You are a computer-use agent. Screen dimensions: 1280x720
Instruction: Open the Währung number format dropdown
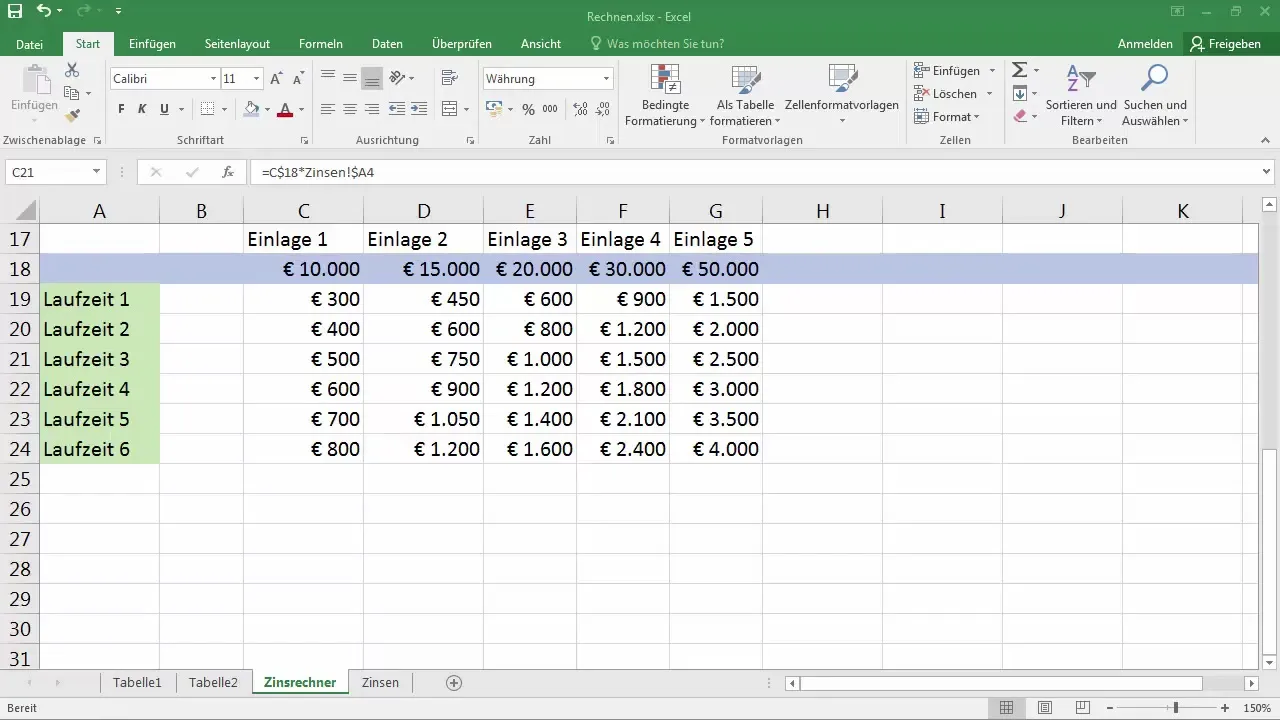click(606, 78)
